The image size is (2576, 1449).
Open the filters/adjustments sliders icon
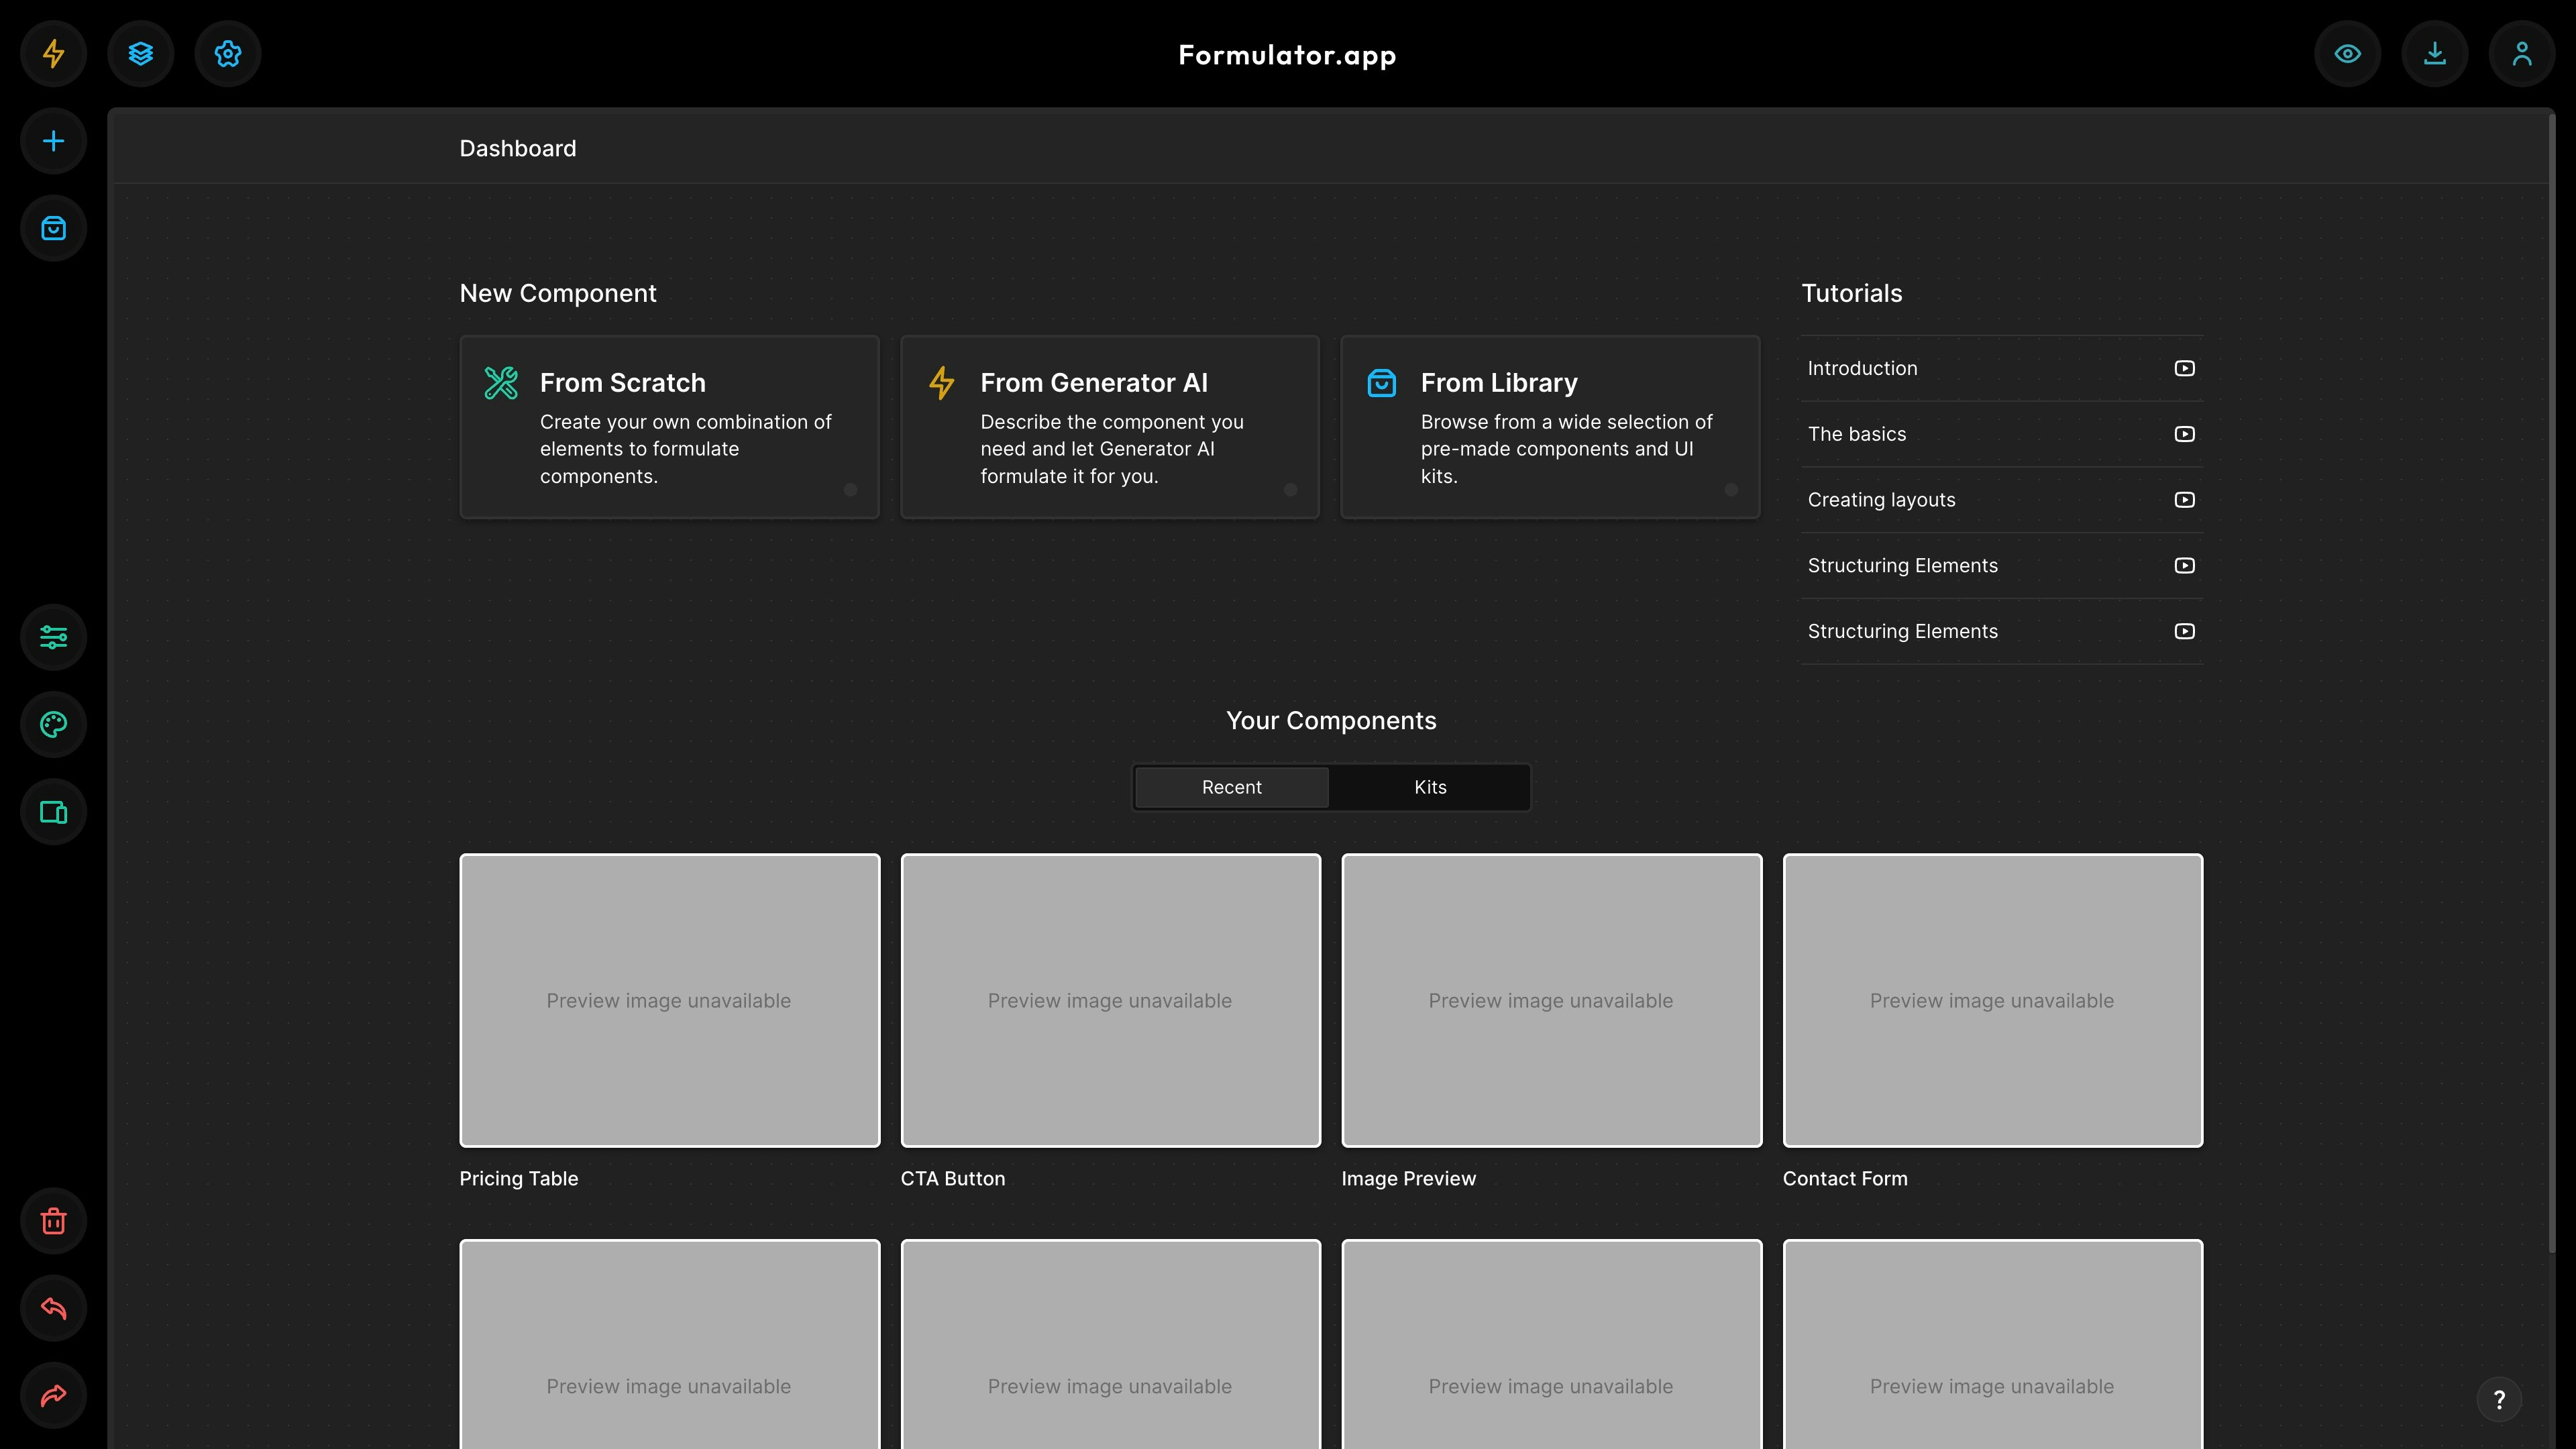[53, 637]
